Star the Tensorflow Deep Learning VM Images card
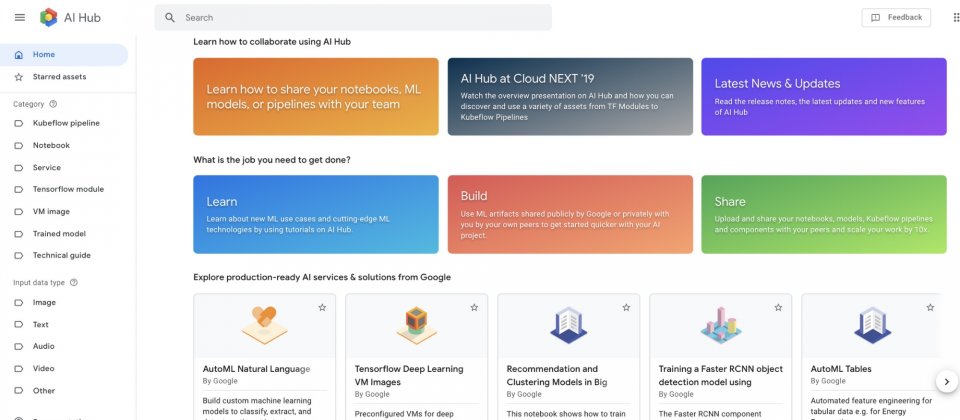 474,307
